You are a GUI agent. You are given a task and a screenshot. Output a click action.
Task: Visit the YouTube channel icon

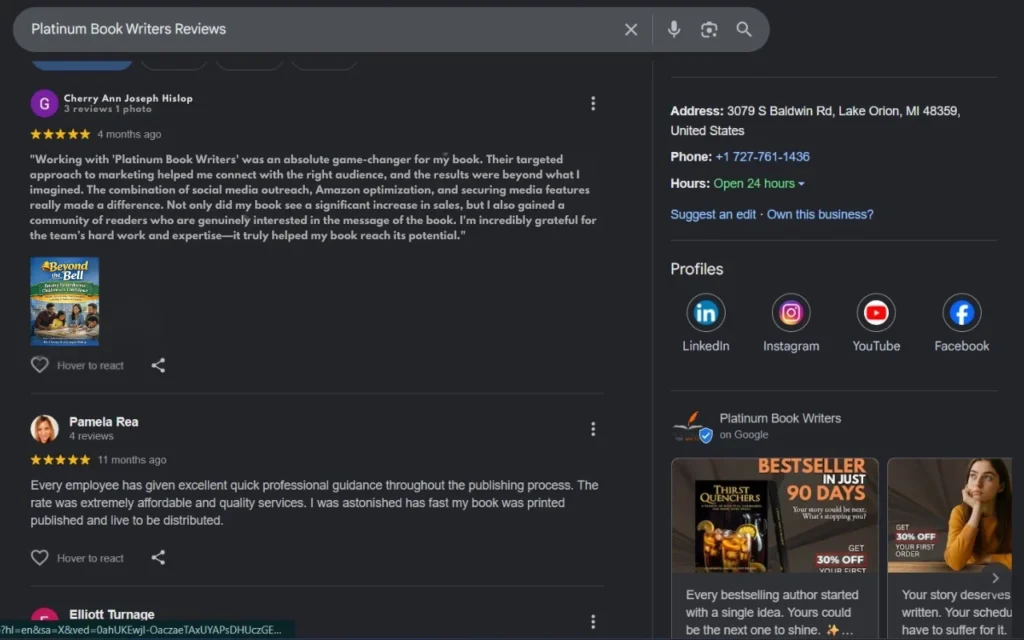click(x=876, y=312)
